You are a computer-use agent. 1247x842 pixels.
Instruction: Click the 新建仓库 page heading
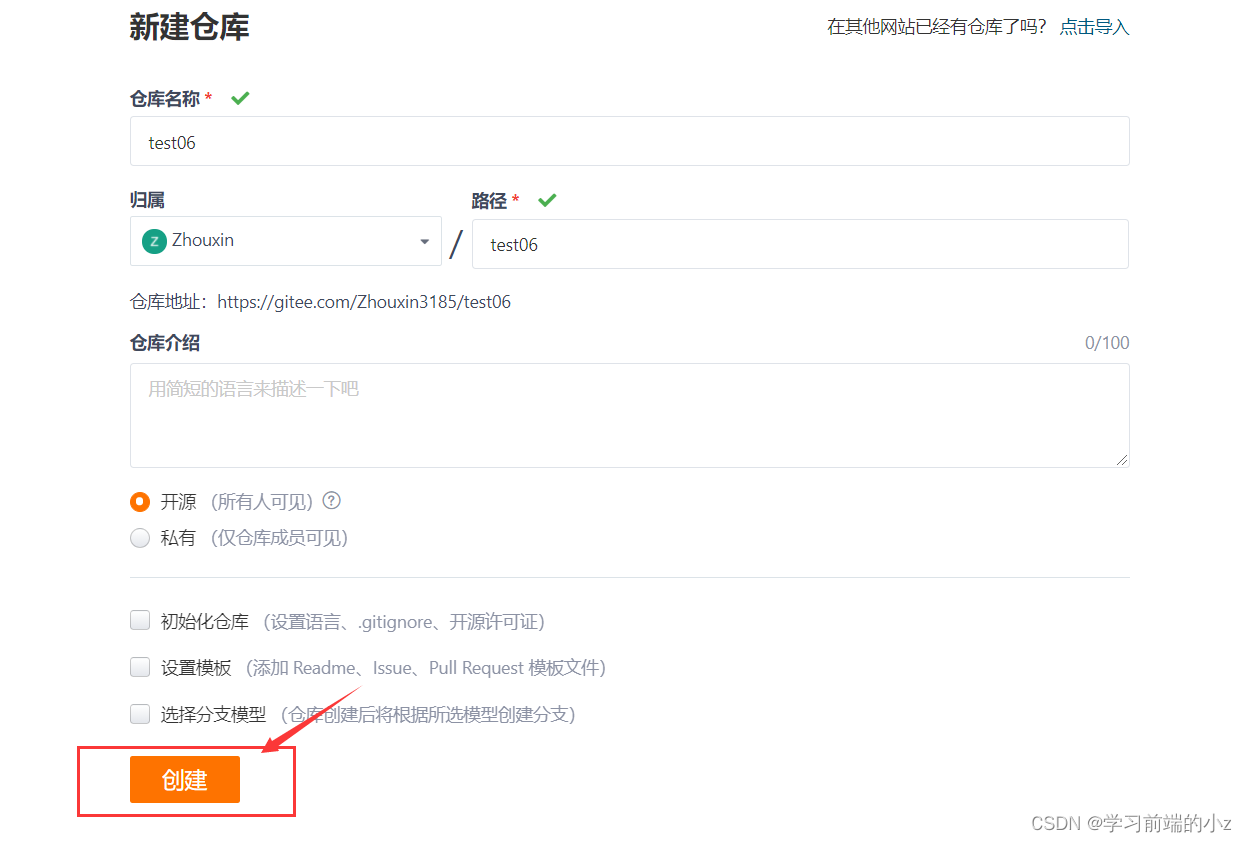(189, 27)
